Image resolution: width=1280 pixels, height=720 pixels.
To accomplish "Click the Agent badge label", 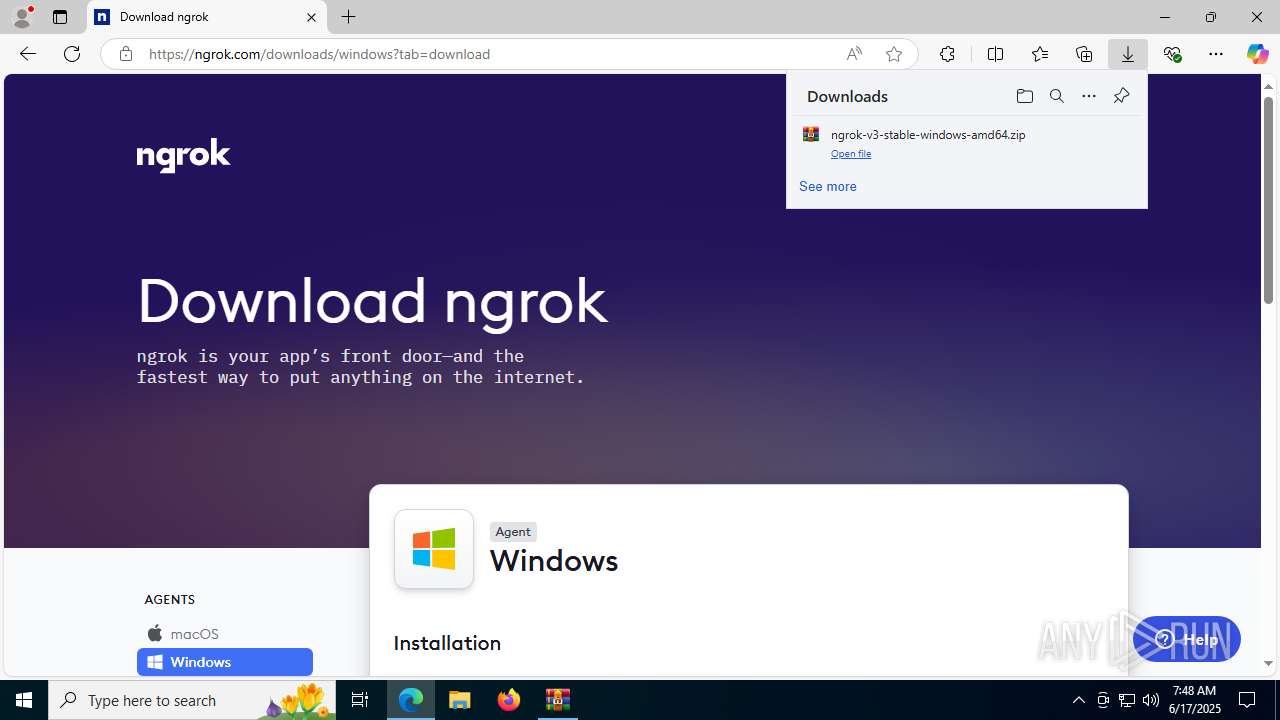I will [x=513, y=532].
